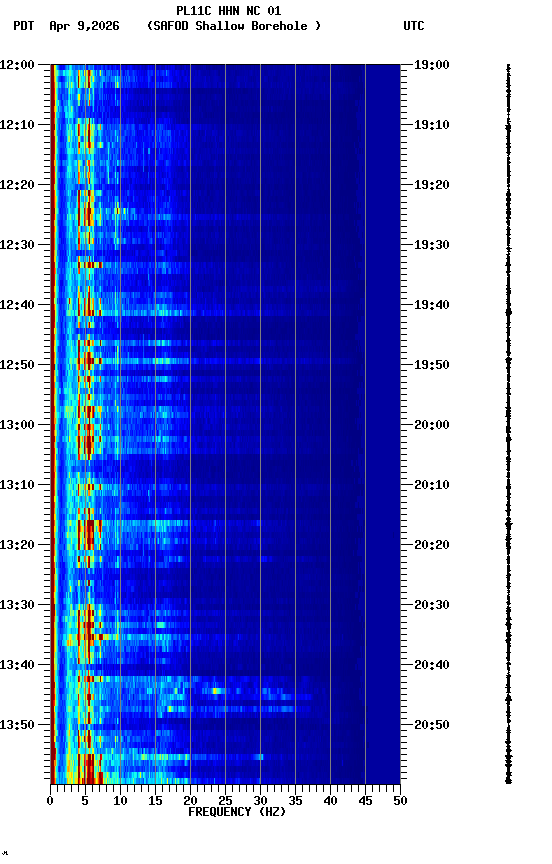Click the 19:20 UTC time label
The height and width of the screenshot is (864, 552).
click(x=432, y=185)
